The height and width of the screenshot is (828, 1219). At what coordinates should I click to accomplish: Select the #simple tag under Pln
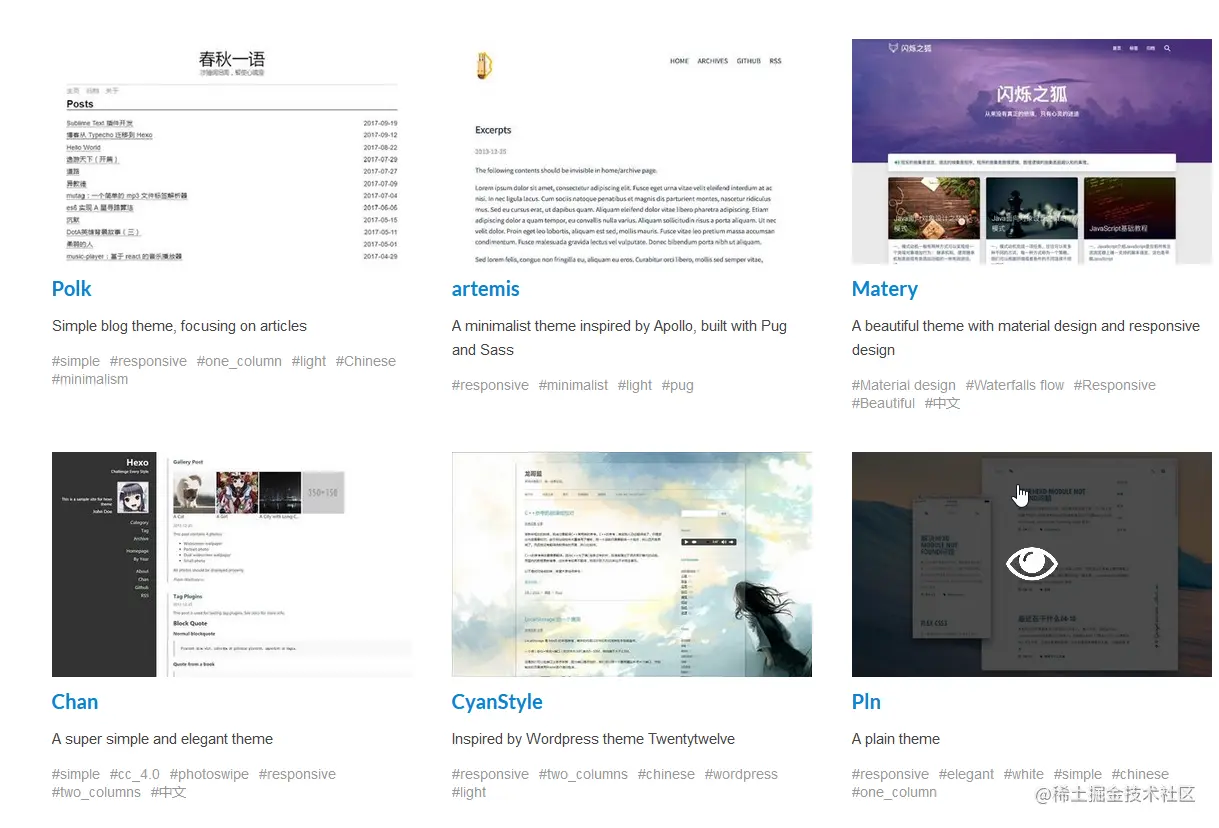pos(1077,774)
